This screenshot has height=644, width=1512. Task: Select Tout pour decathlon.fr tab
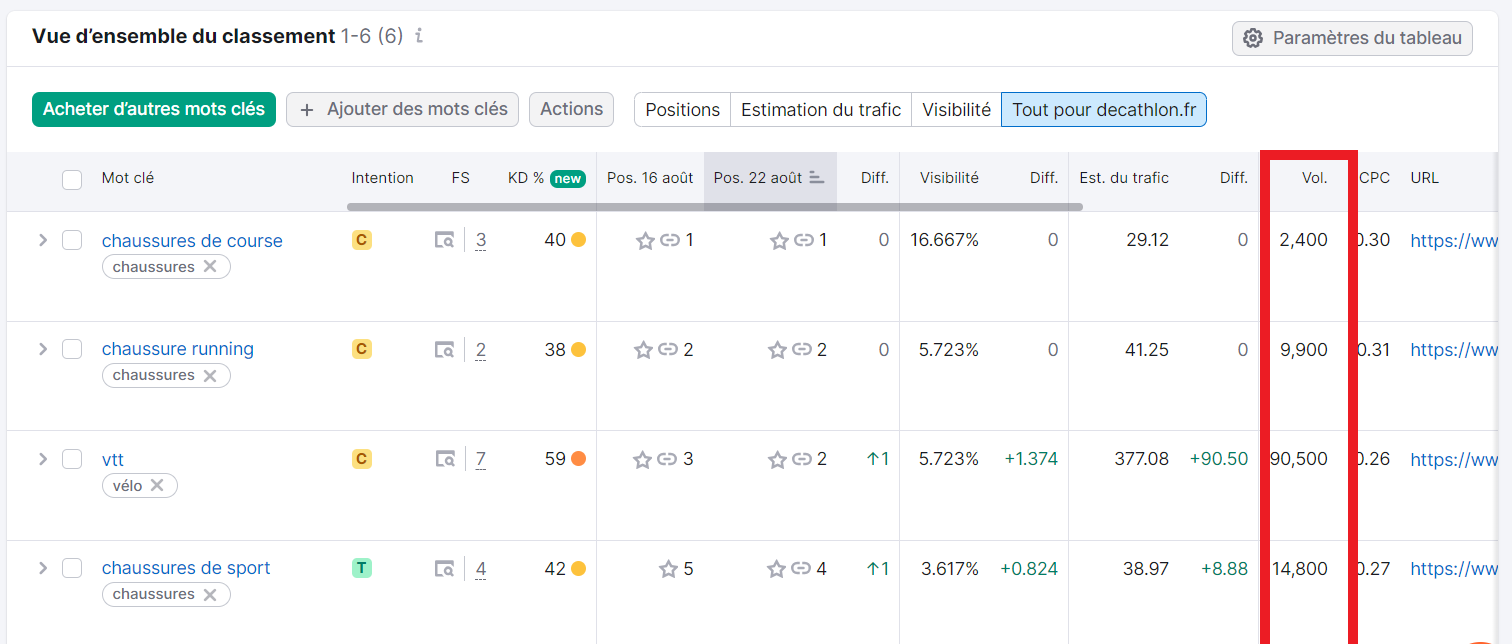[x=1104, y=110]
